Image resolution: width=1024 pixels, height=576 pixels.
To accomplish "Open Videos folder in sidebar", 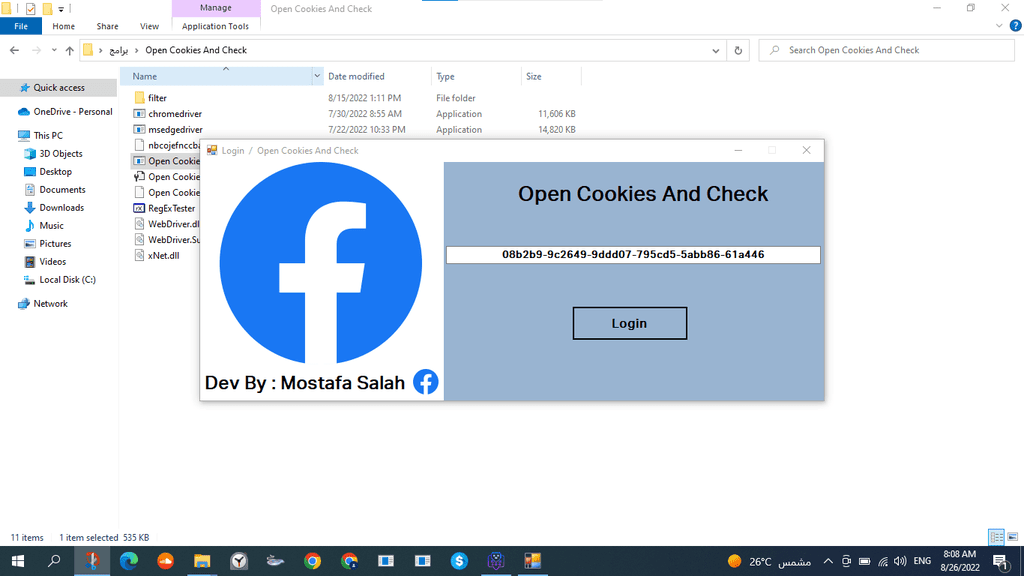I will pos(52,261).
